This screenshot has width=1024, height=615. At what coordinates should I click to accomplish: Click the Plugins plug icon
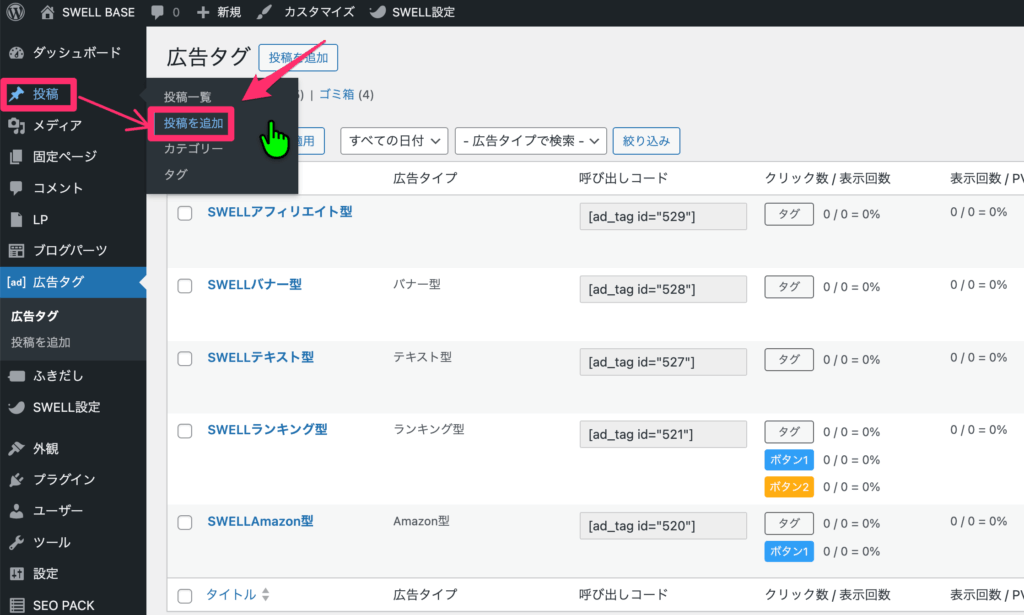(16, 480)
